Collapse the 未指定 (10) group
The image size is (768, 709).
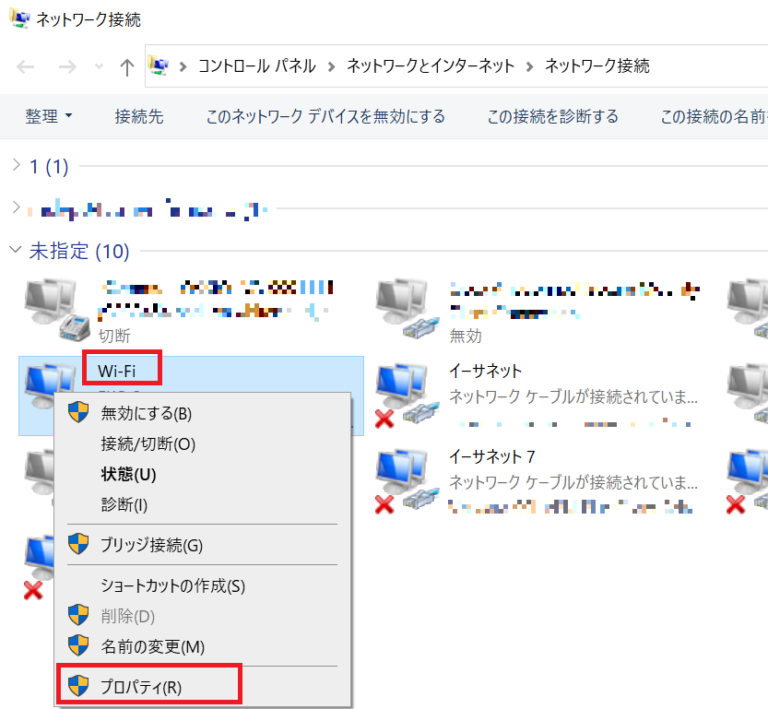pos(15,250)
